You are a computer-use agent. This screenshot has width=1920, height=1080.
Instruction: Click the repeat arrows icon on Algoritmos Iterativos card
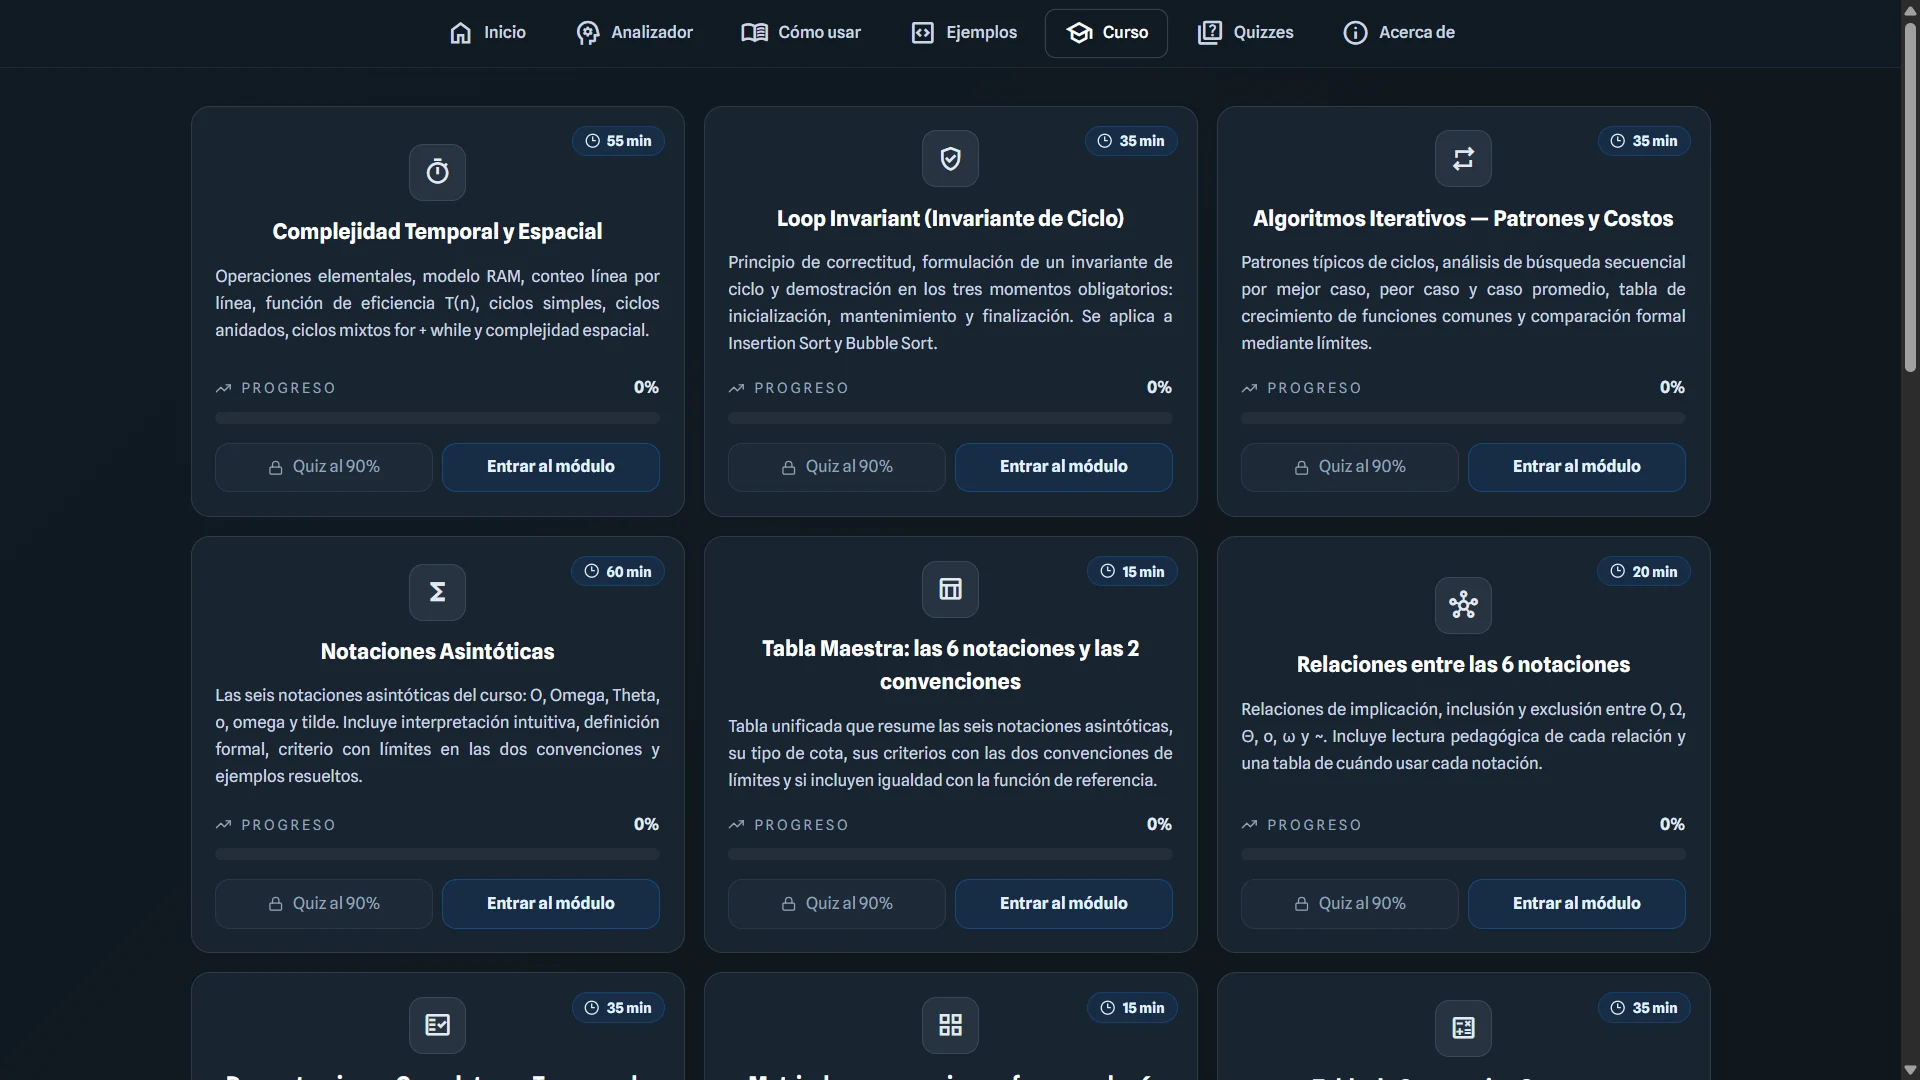click(1463, 159)
